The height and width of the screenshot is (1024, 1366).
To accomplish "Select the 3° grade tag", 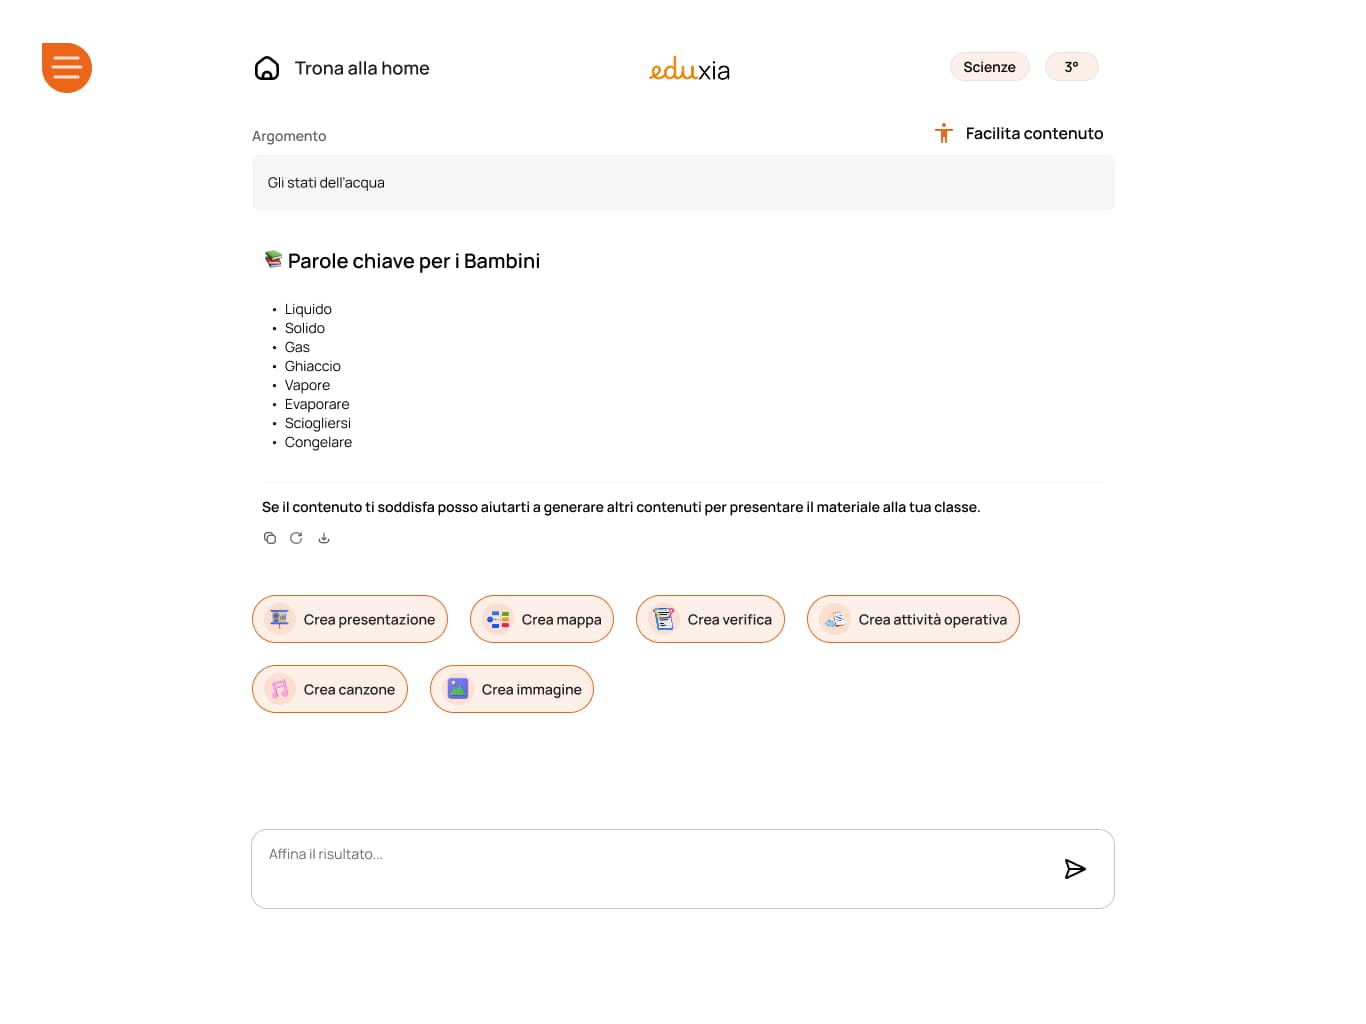I will [1071, 67].
